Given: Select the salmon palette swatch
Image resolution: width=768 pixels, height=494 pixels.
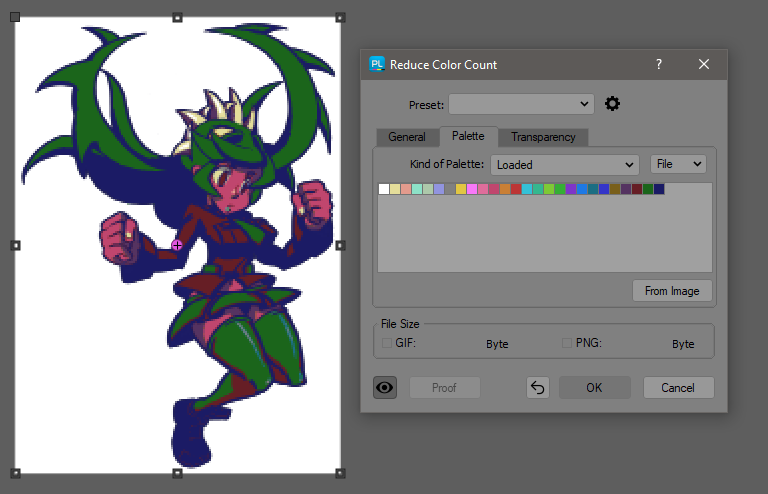Looking at the screenshot, I should [x=406, y=189].
